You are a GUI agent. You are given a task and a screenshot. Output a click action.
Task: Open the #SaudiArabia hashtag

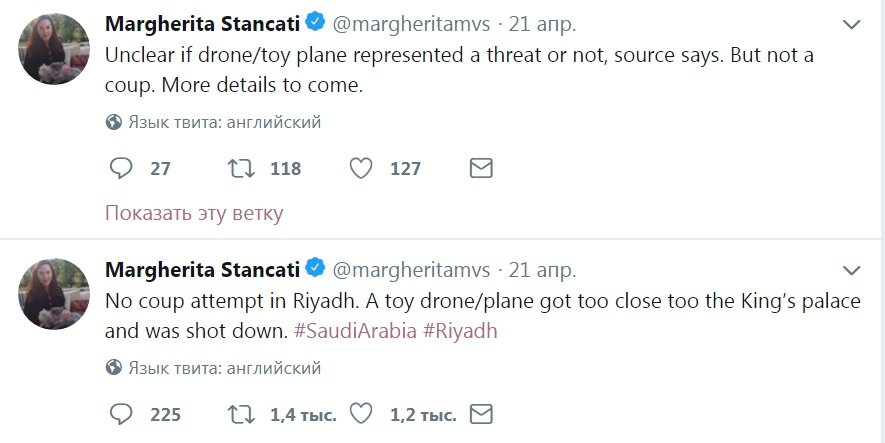(x=355, y=331)
